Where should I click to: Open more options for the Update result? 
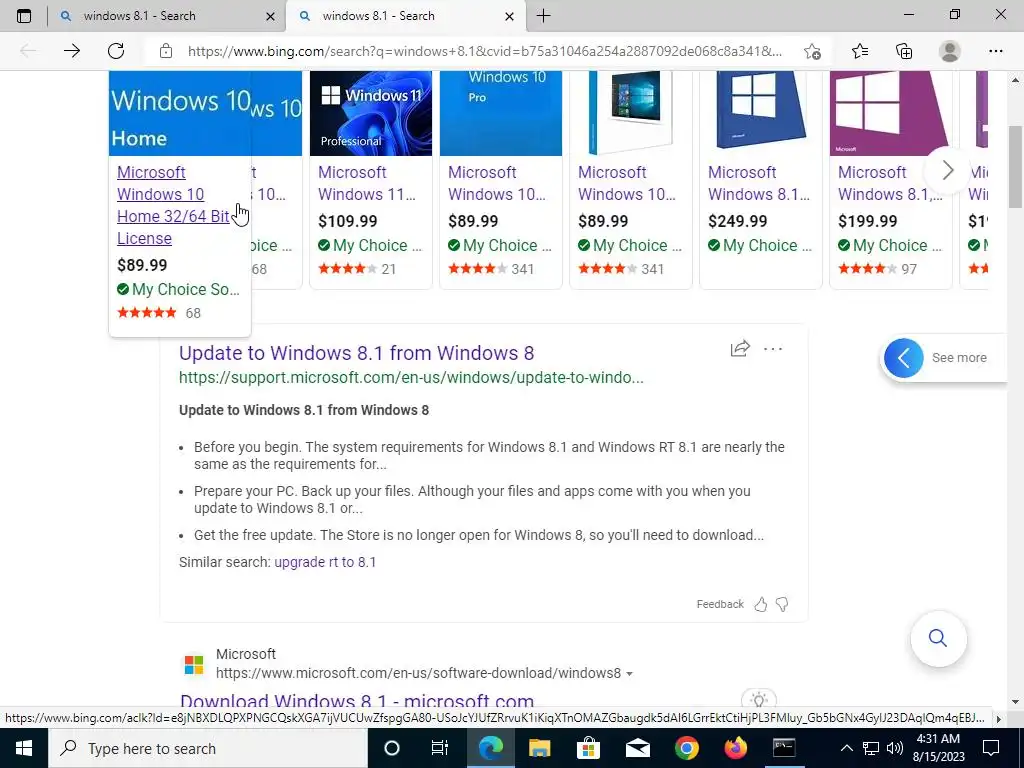pyautogui.click(x=773, y=349)
